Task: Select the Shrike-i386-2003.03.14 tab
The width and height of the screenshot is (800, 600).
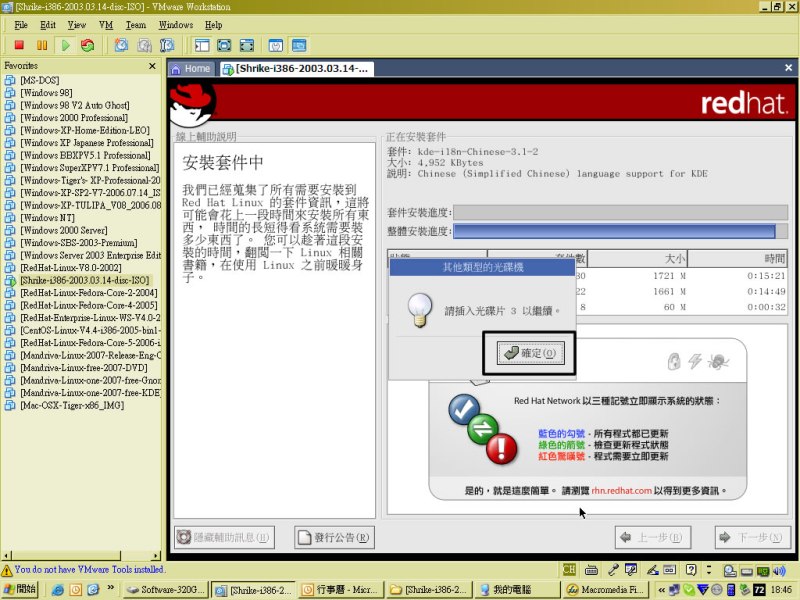Action: [297, 69]
